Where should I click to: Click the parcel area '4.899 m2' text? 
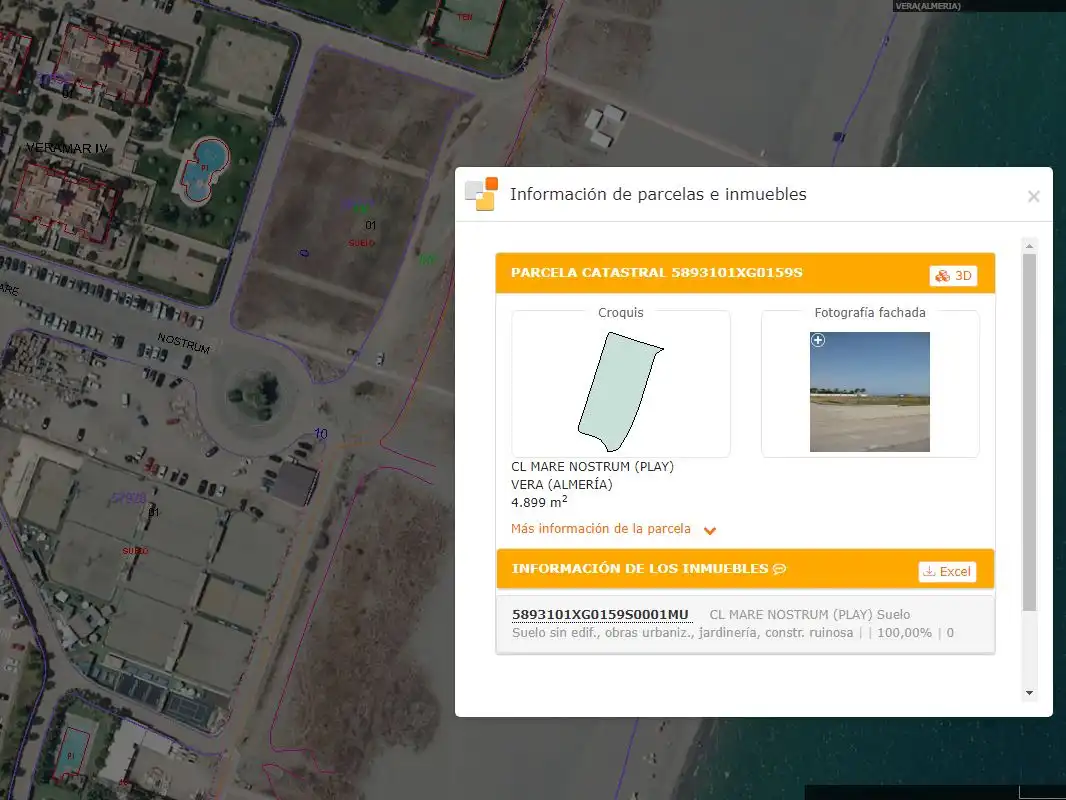pyautogui.click(x=539, y=502)
